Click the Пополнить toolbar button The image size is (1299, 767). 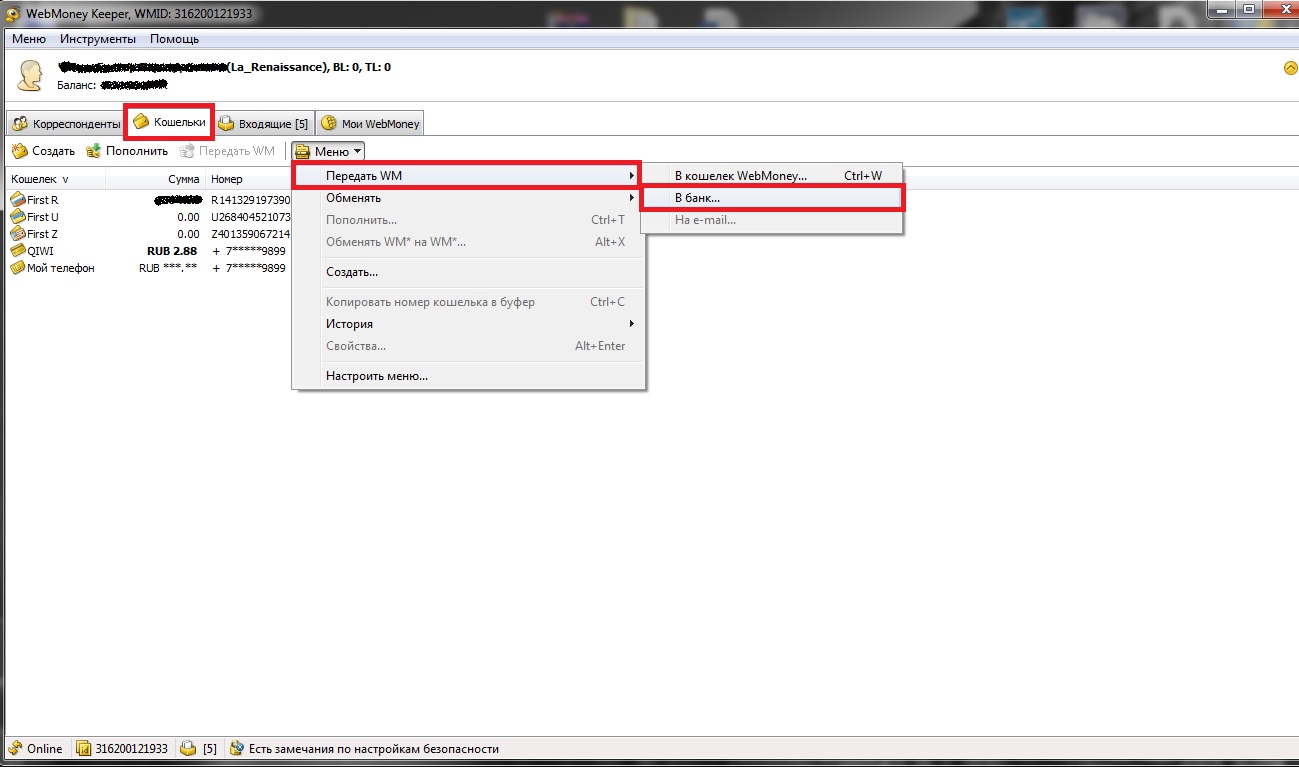point(127,151)
